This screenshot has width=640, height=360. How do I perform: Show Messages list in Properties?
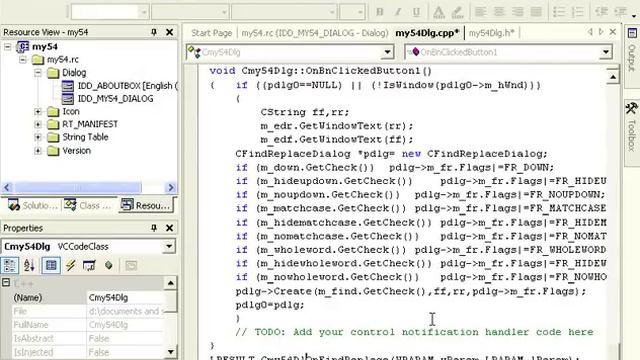(89, 266)
